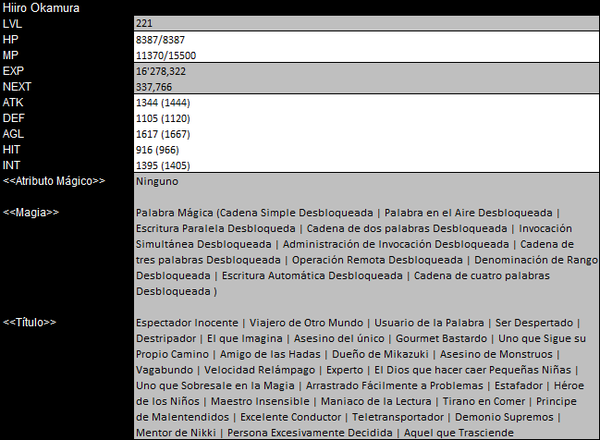Select the <<Magia>> label

(31, 212)
